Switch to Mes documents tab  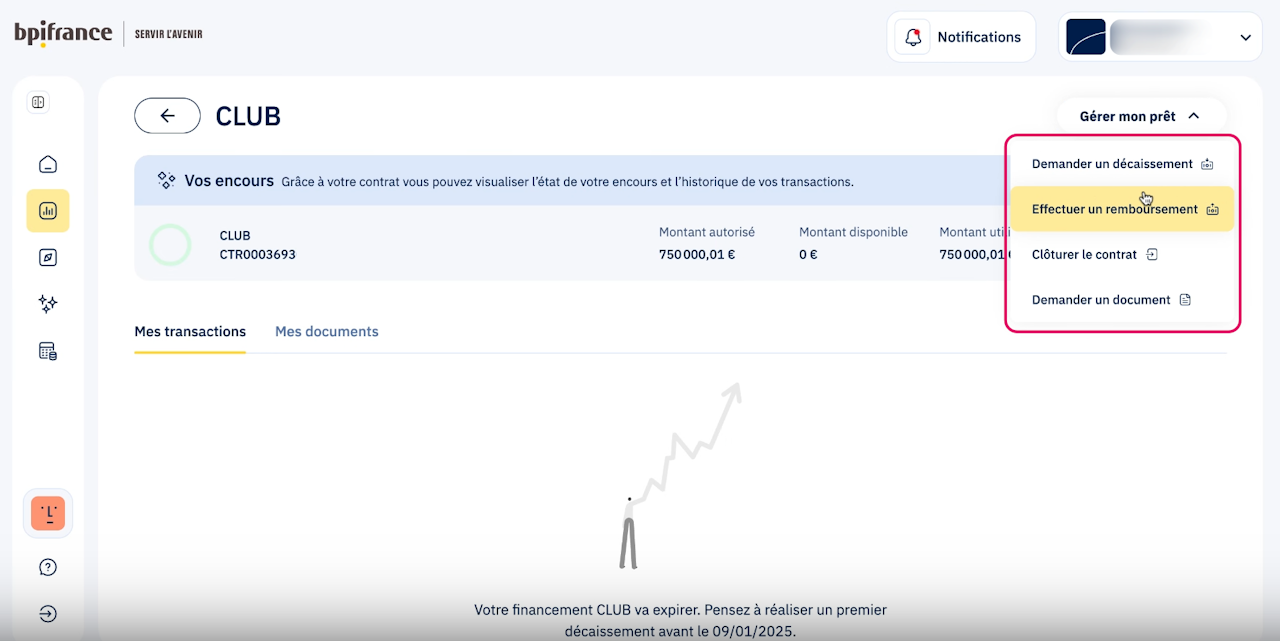(x=327, y=332)
